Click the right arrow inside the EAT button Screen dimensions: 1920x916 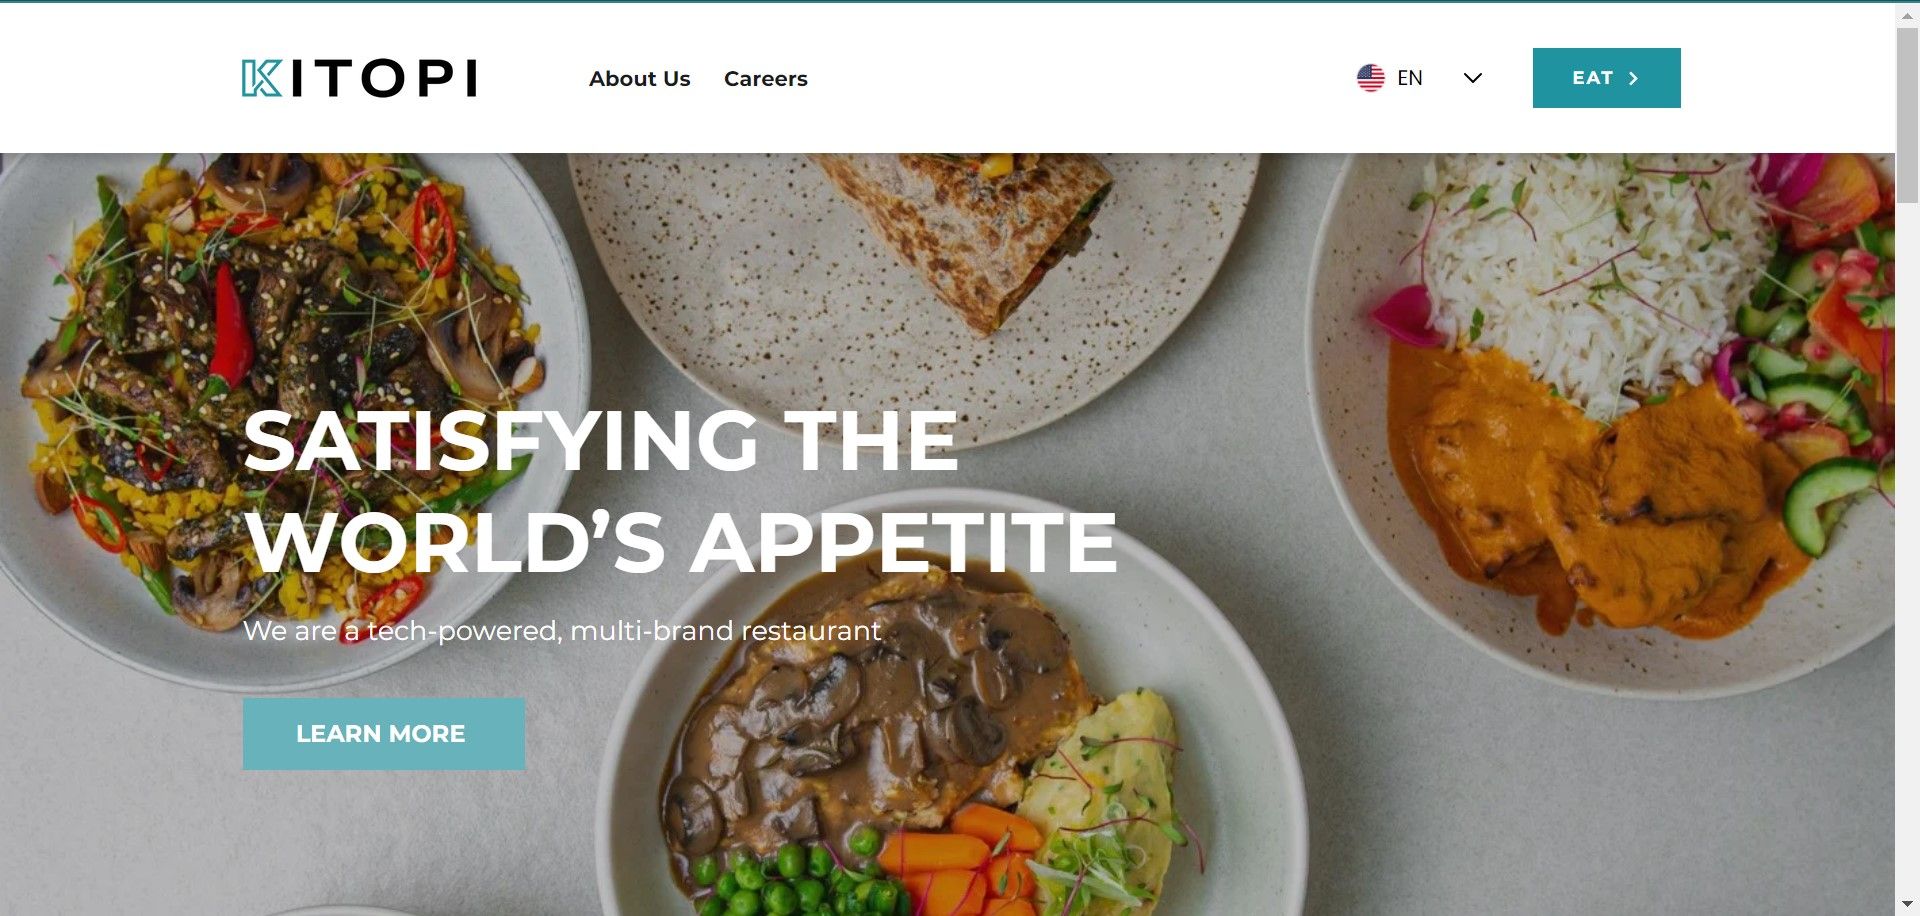[x=1633, y=78]
